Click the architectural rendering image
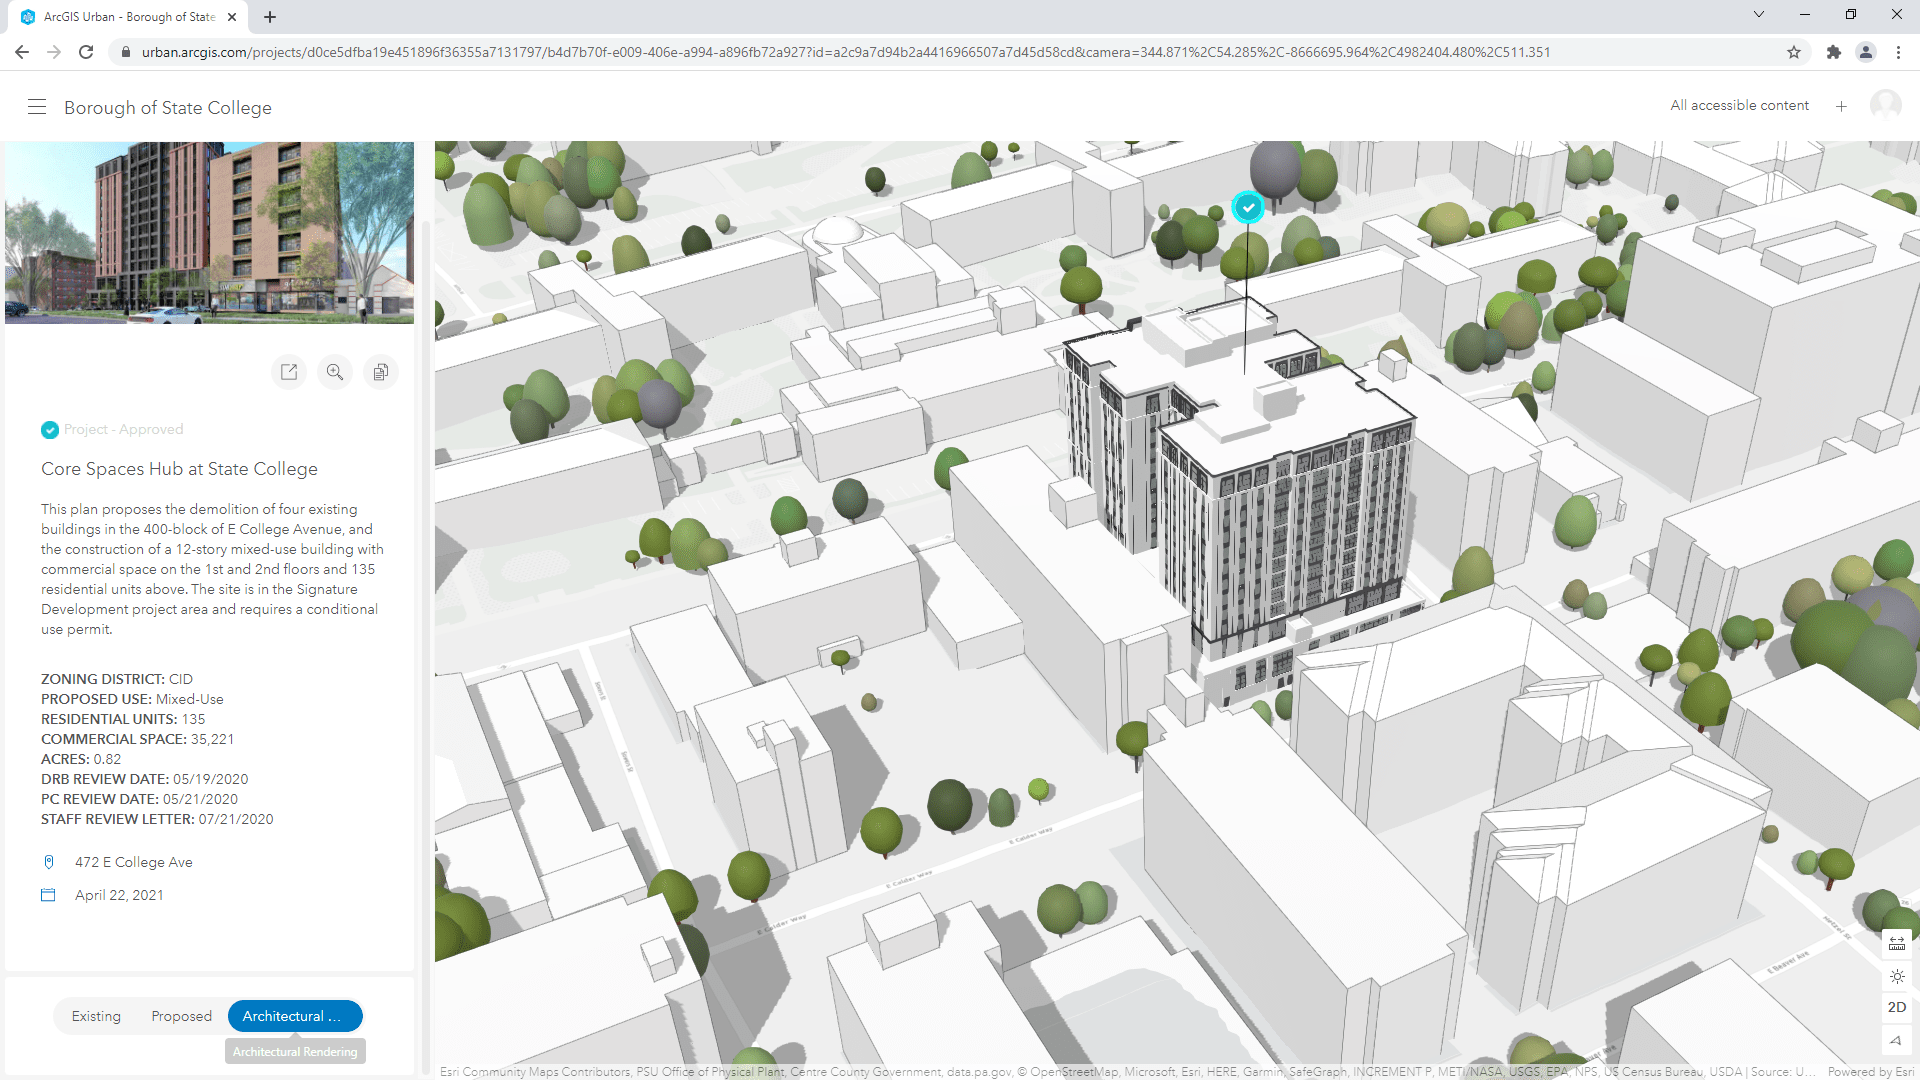1920x1080 pixels. pos(209,232)
